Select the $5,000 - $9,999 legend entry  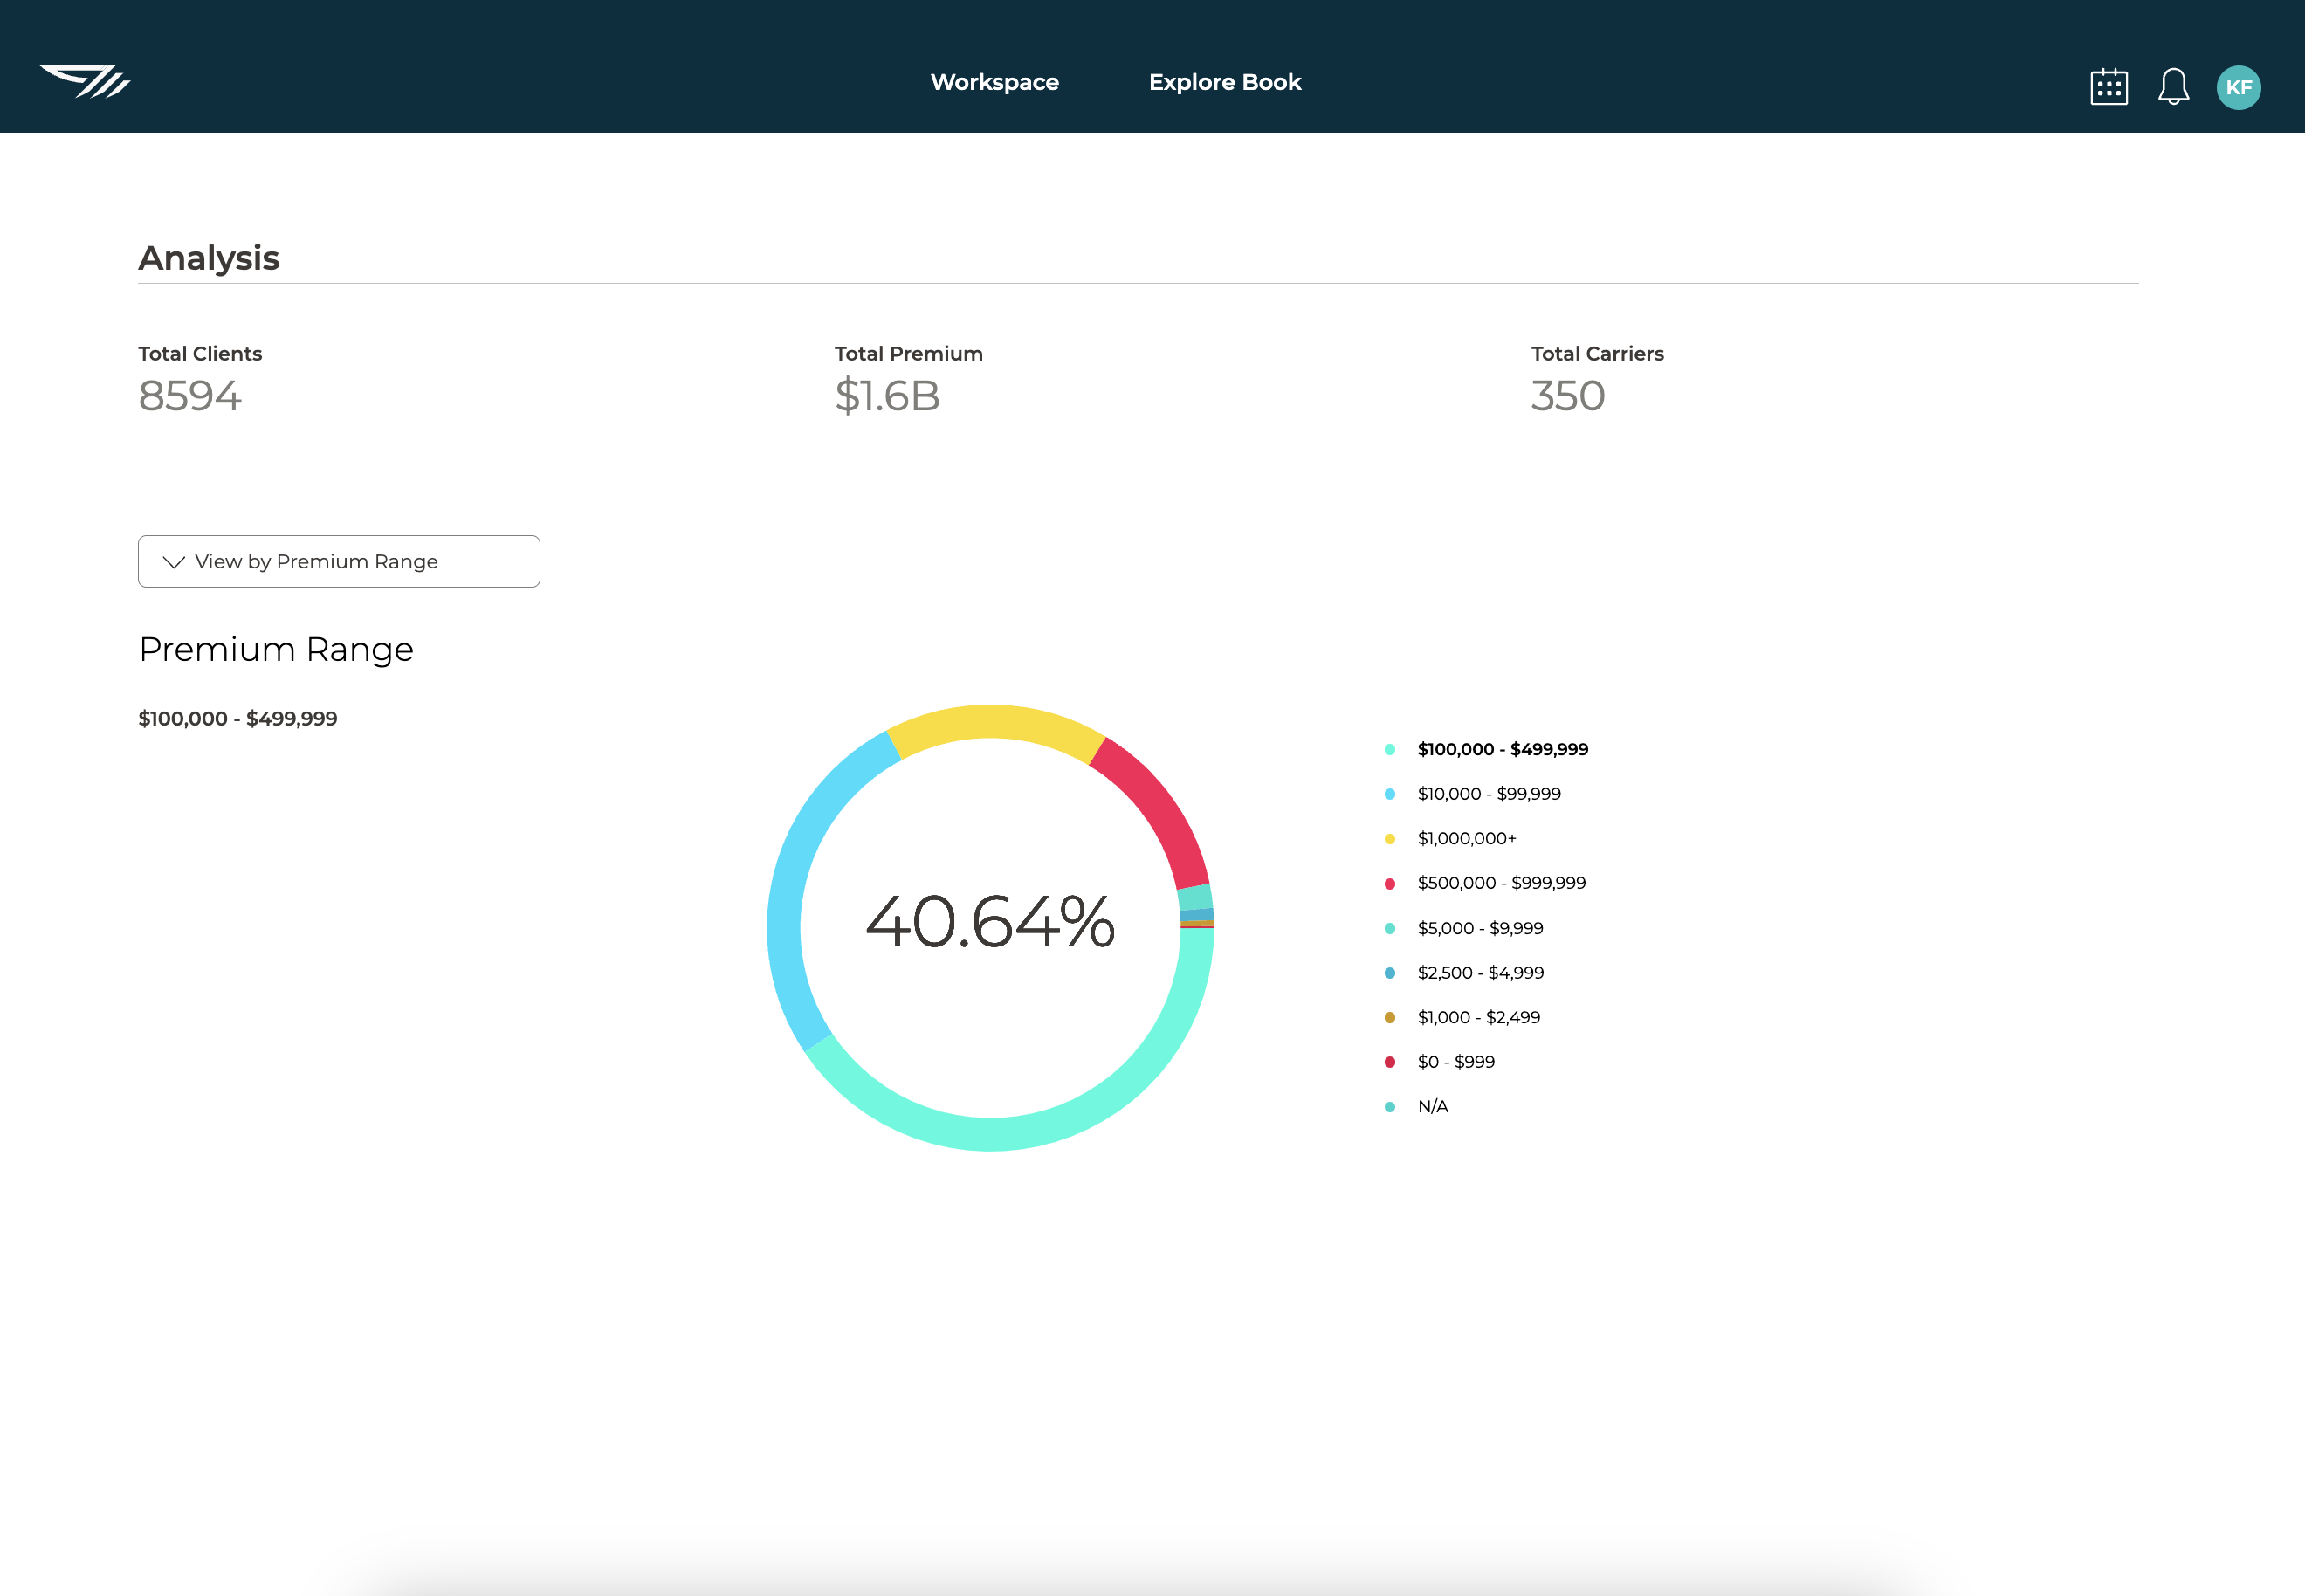1463,928
